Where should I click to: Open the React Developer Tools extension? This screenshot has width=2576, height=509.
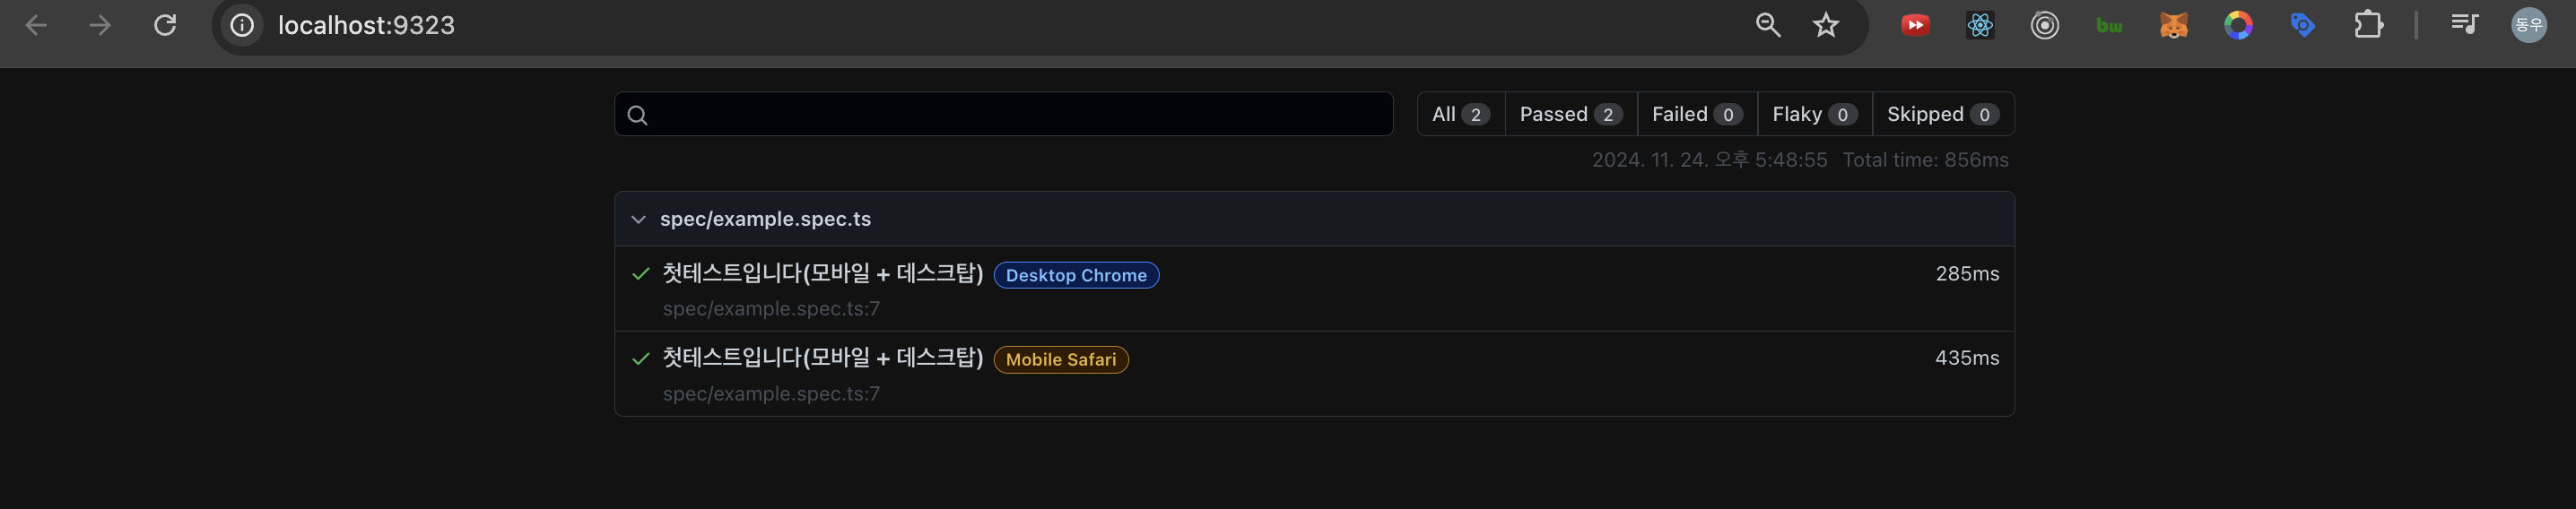tap(1979, 25)
